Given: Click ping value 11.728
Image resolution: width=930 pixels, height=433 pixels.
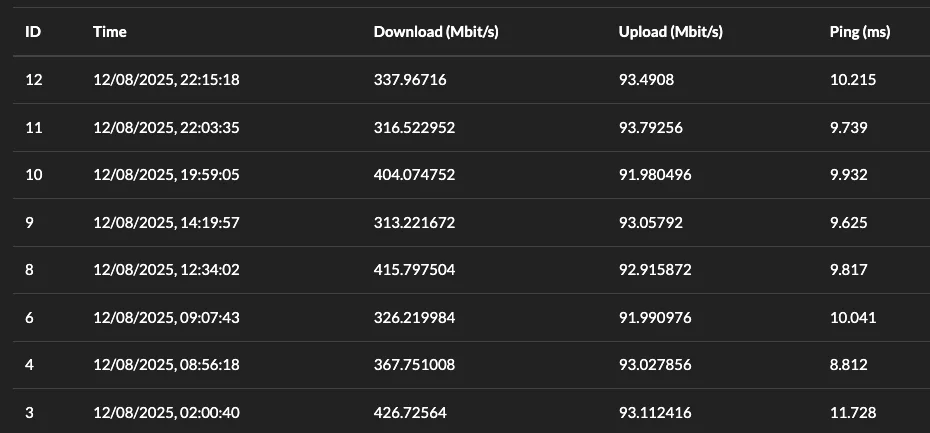Looking at the screenshot, I should tap(852, 412).
